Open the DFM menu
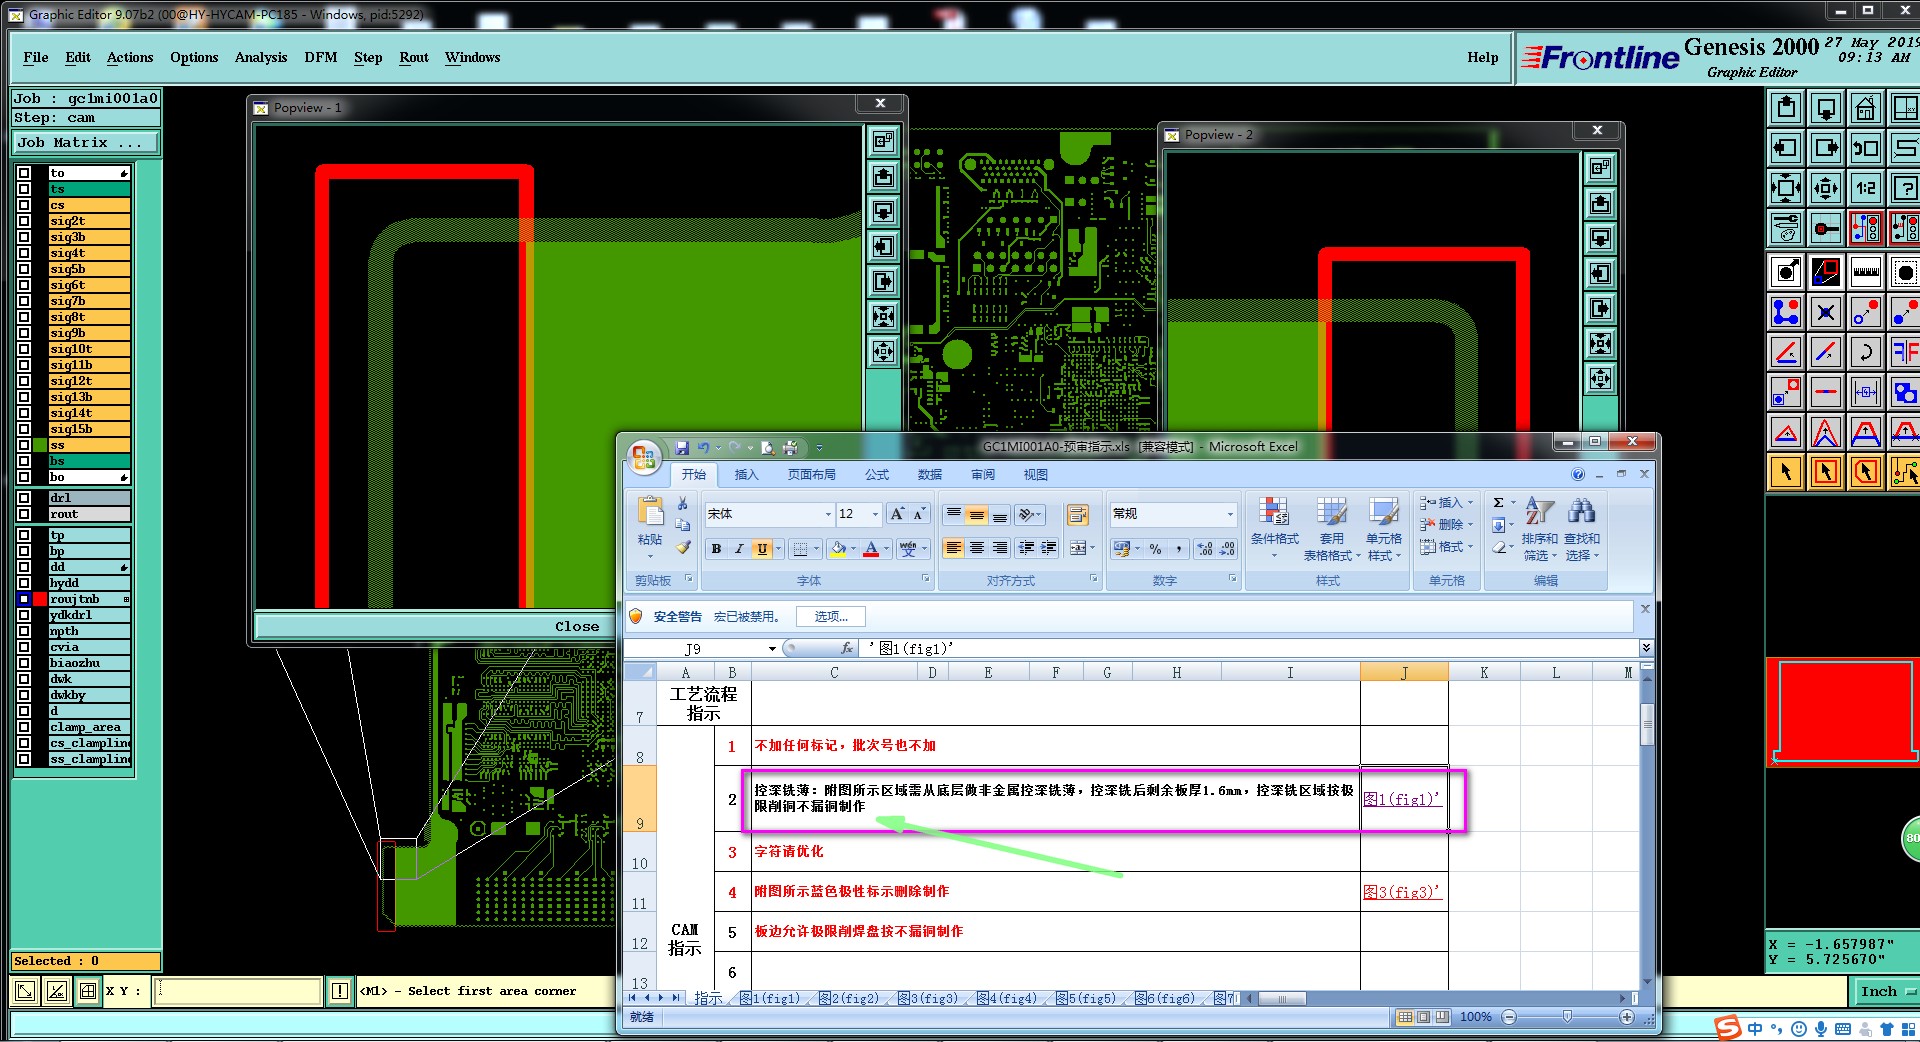1920x1042 pixels. (x=321, y=57)
